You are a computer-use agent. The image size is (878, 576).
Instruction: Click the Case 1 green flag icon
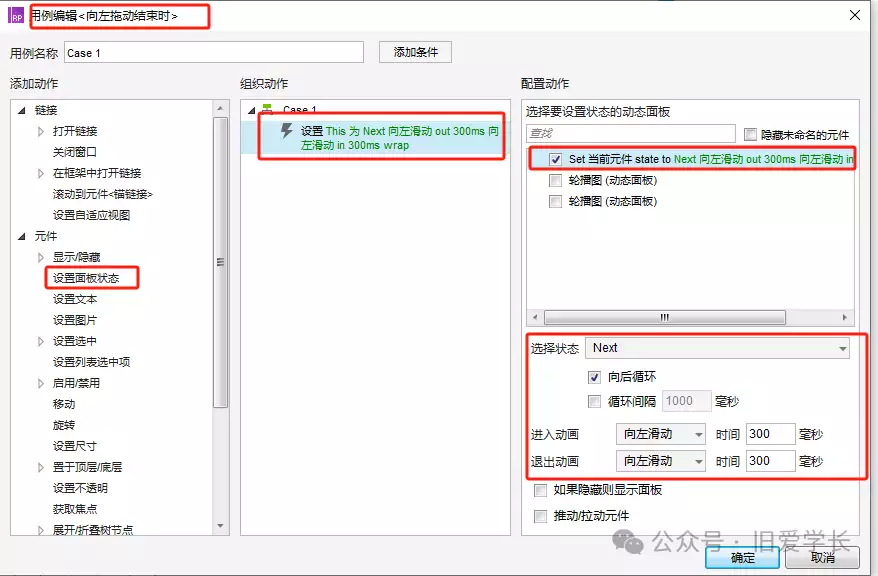[268, 110]
